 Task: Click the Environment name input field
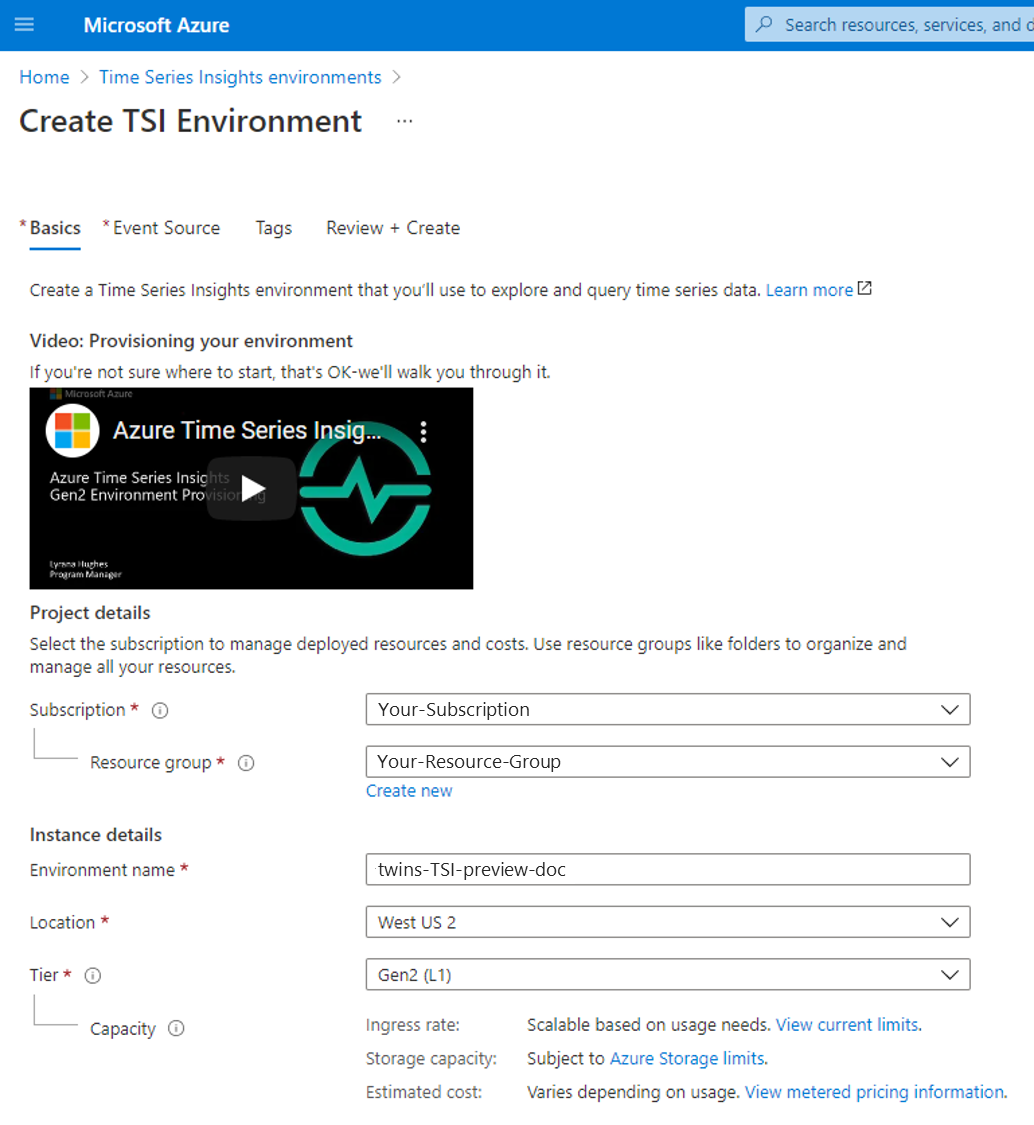click(667, 870)
